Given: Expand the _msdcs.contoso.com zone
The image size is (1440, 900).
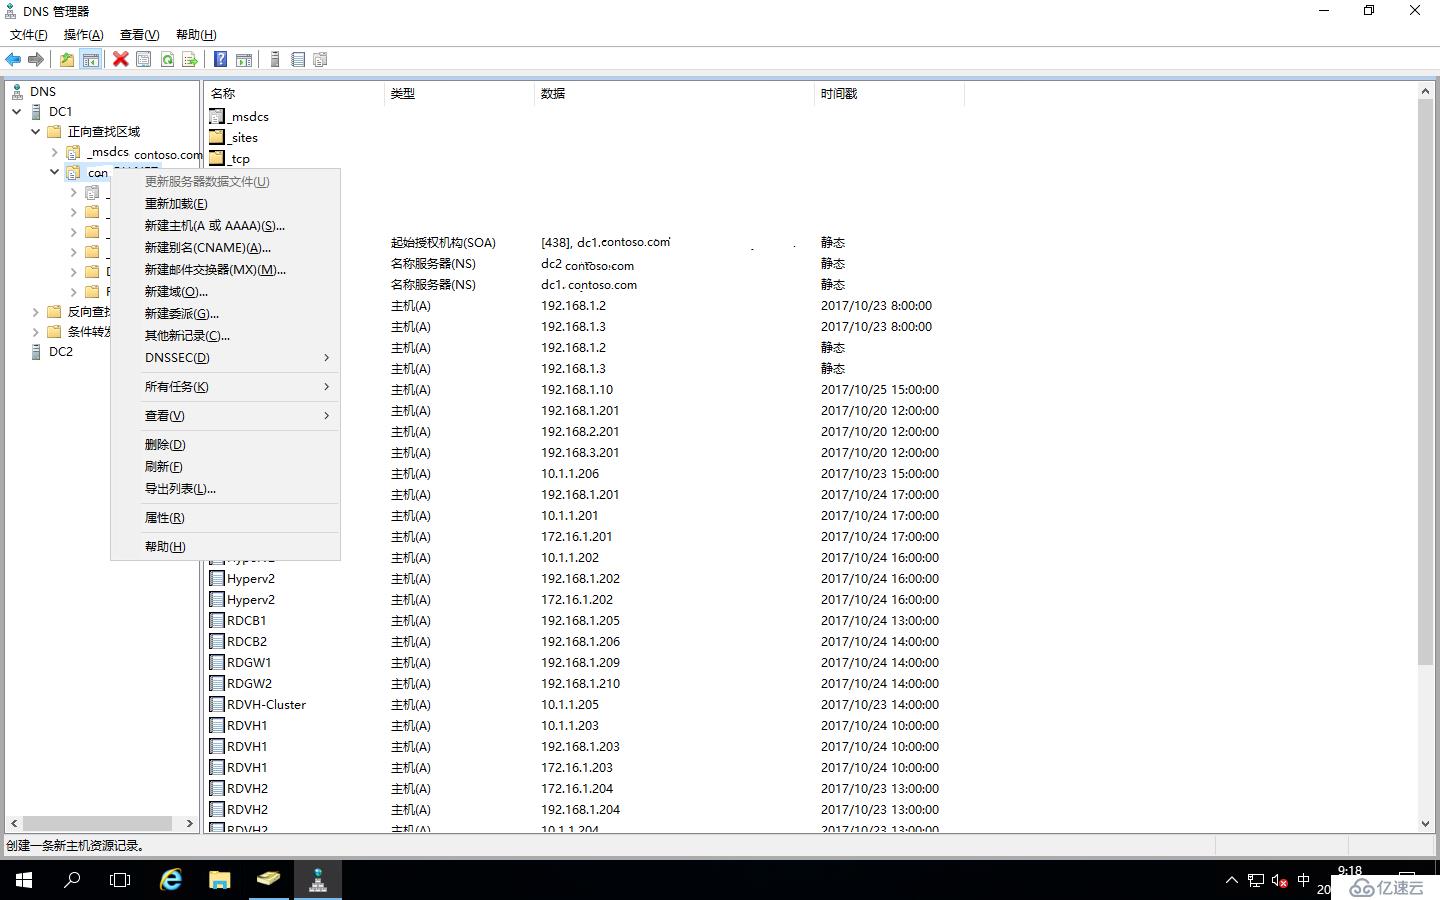Looking at the screenshot, I should (x=55, y=152).
